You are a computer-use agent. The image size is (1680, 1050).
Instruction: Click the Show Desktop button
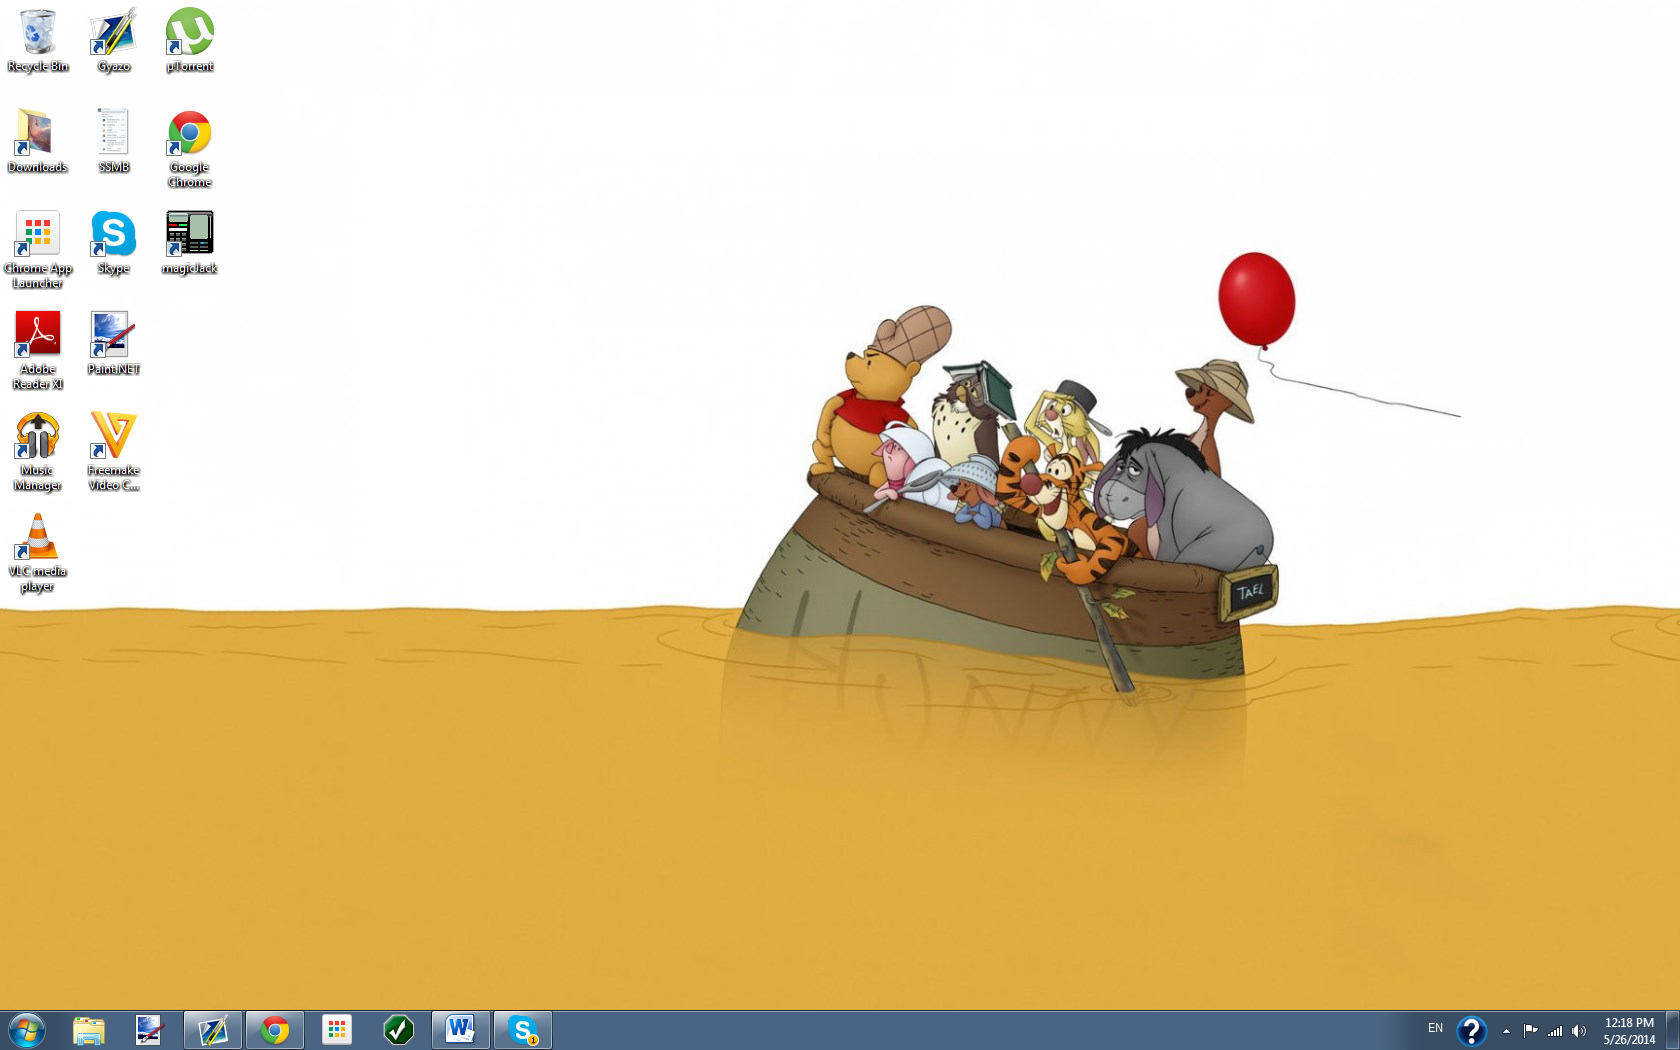1673,1030
